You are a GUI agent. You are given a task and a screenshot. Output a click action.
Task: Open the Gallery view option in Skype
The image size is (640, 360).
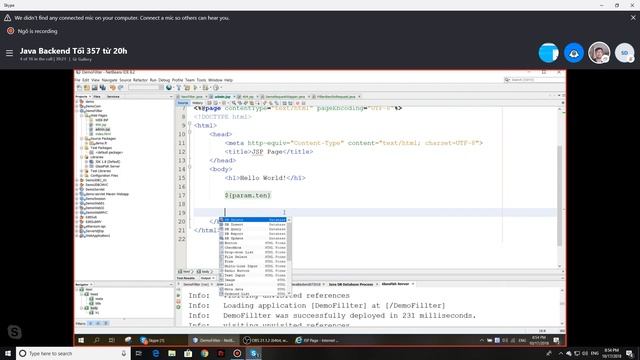tap(82, 59)
